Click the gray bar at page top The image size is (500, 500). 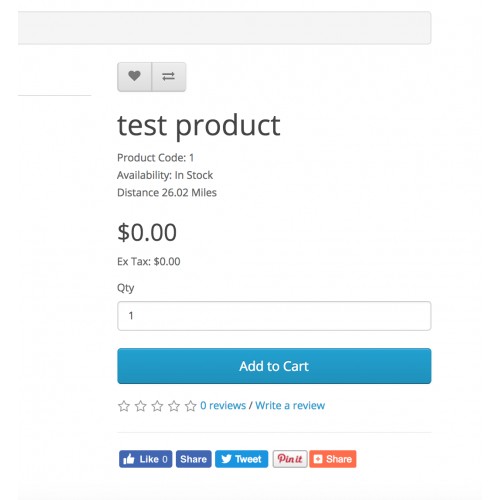pyautogui.click(x=224, y=28)
